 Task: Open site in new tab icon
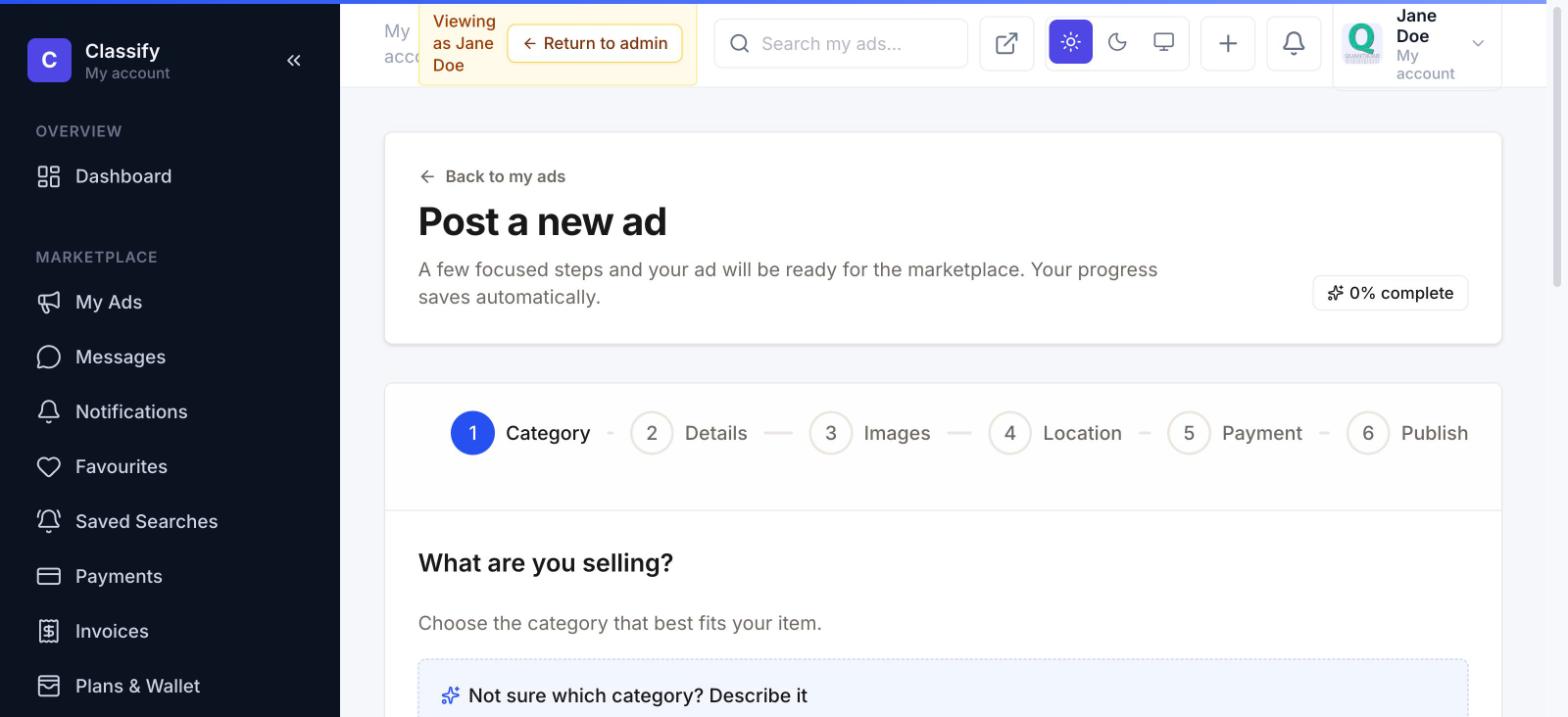[1007, 43]
